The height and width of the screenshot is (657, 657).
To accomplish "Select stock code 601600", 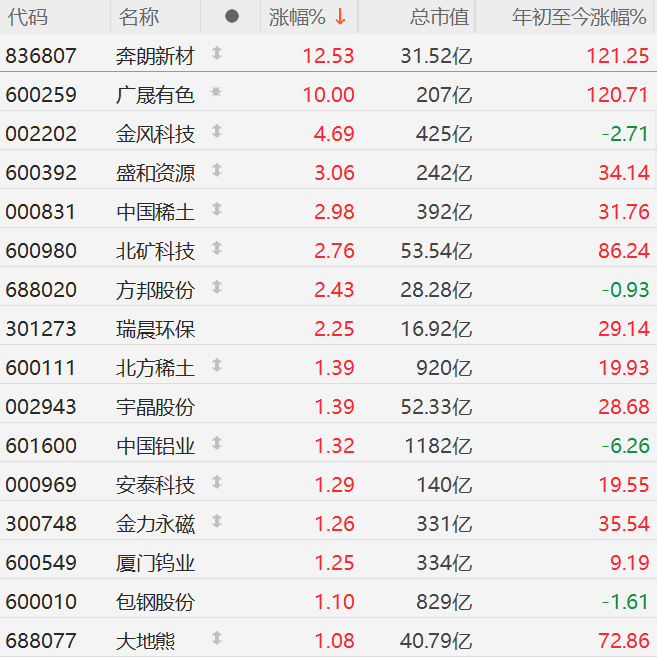I will coord(41,445).
